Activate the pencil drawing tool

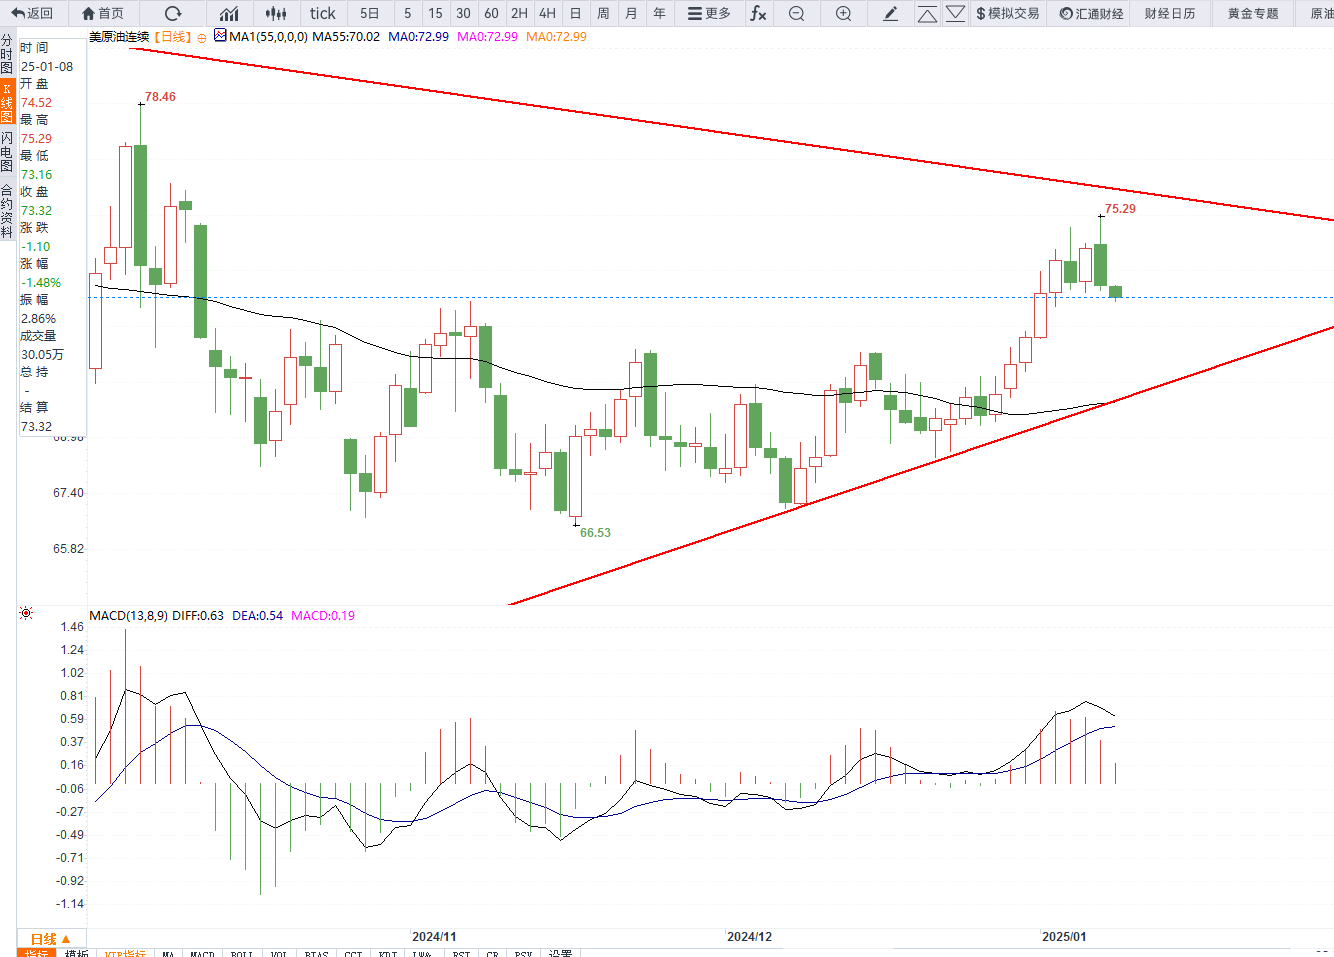[x=891, y=13]
